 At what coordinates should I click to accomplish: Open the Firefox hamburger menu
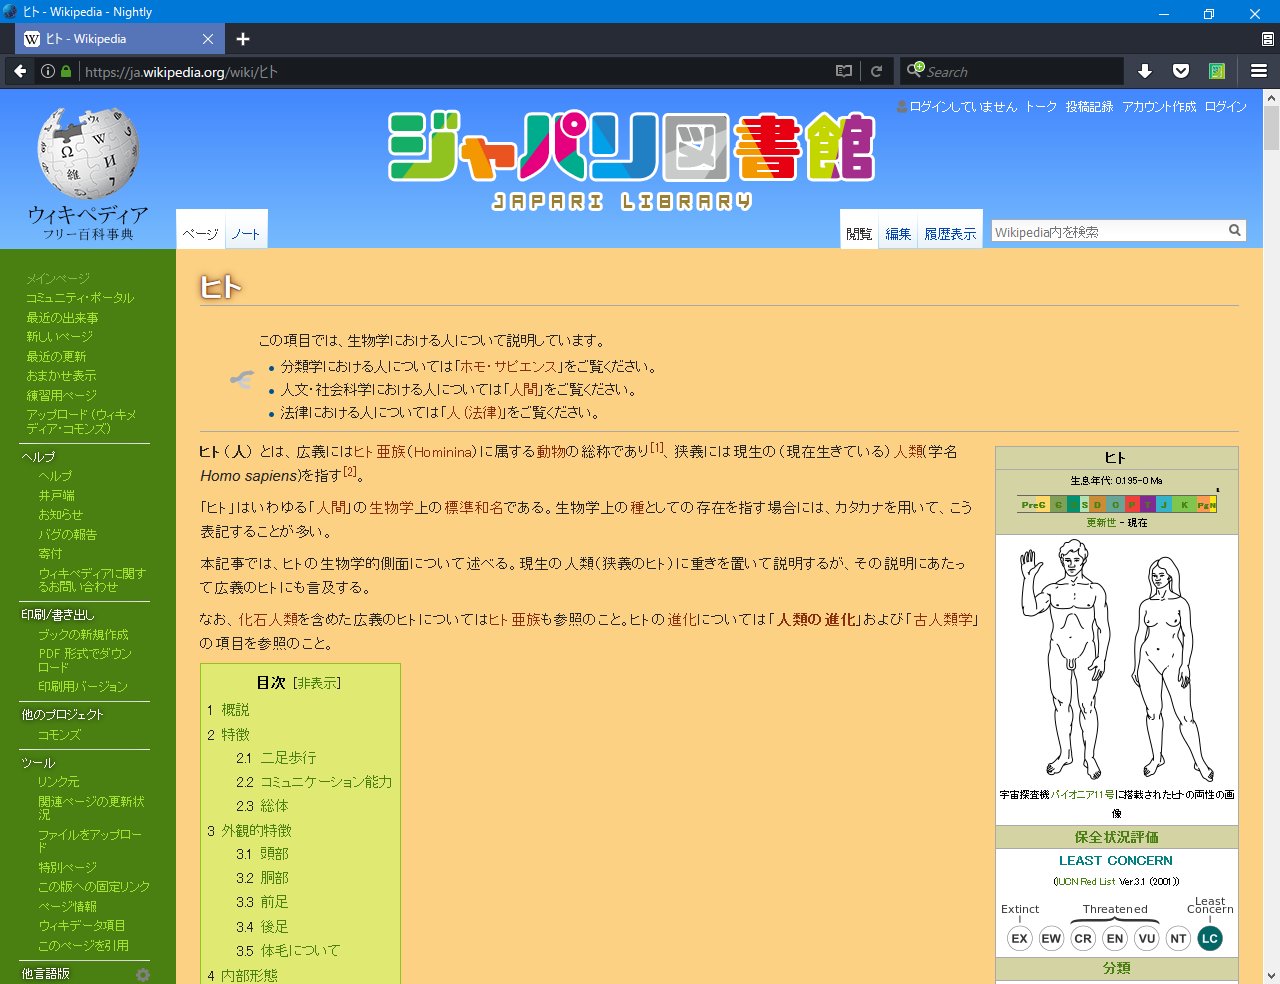pos(1258,71)
